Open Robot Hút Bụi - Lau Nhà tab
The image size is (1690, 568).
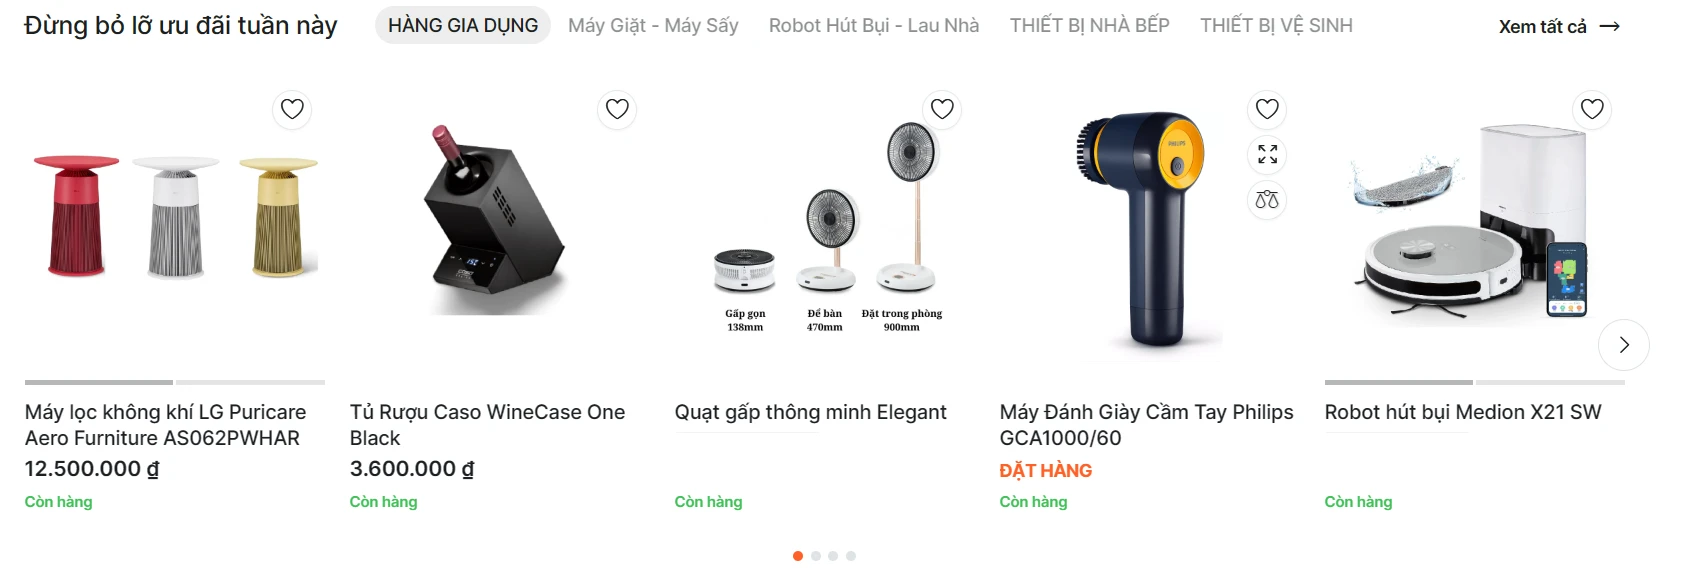874,26
